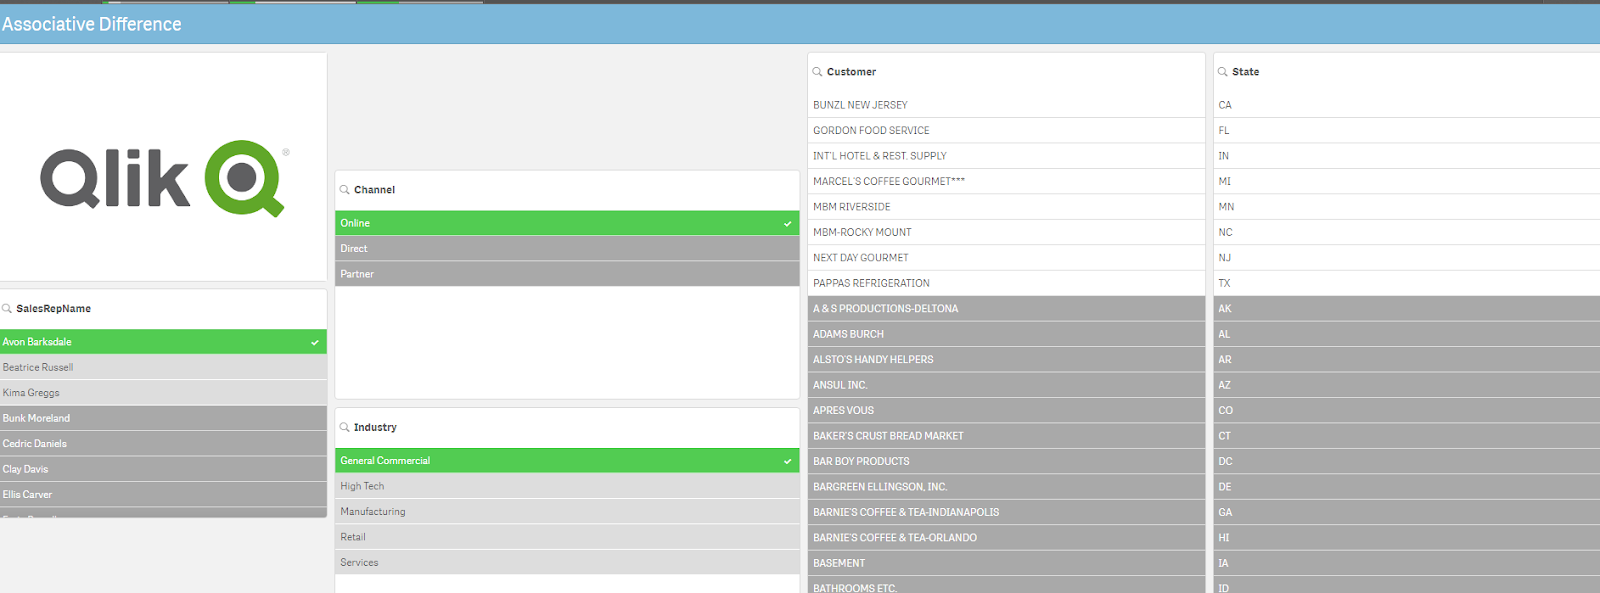Click the Associative Difference sheet title

[x=92, y=24]
